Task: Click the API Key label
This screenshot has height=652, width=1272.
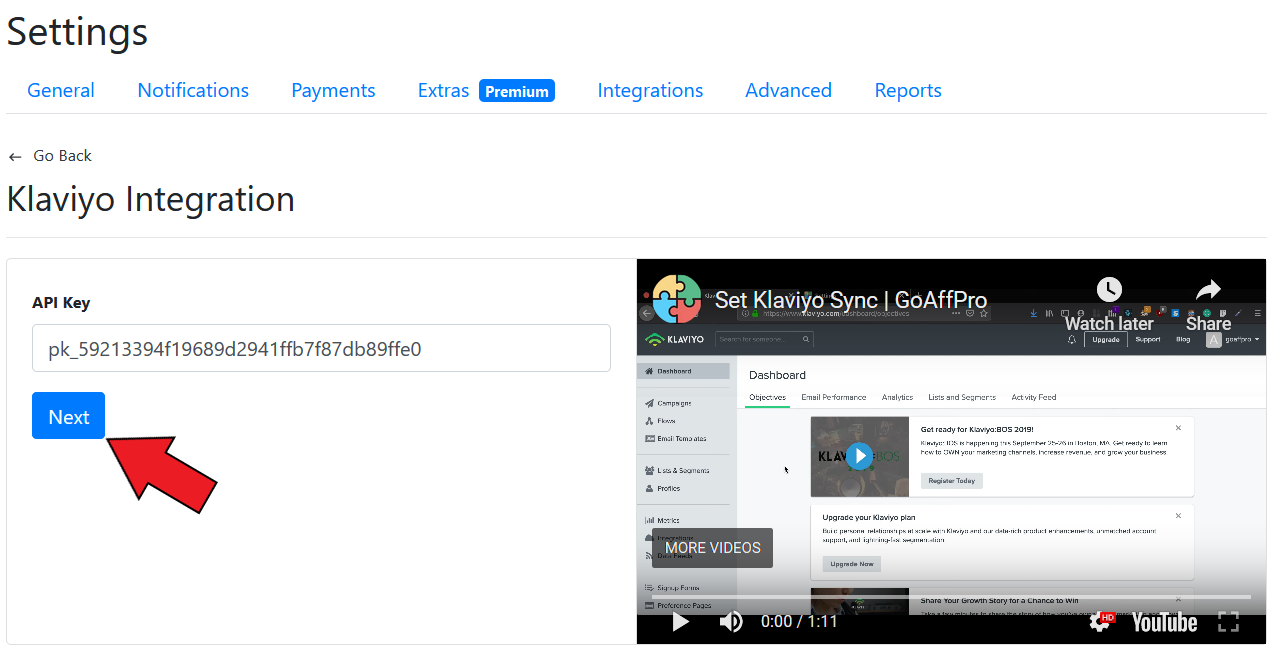Action: (x=61, y=303)
